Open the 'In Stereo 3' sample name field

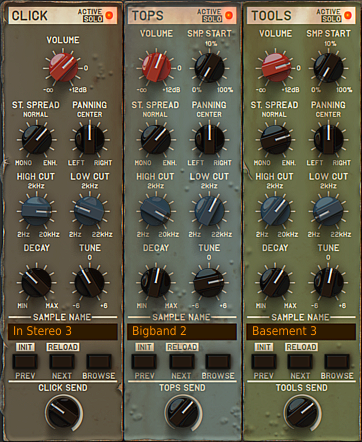click(x=63, y=331)
